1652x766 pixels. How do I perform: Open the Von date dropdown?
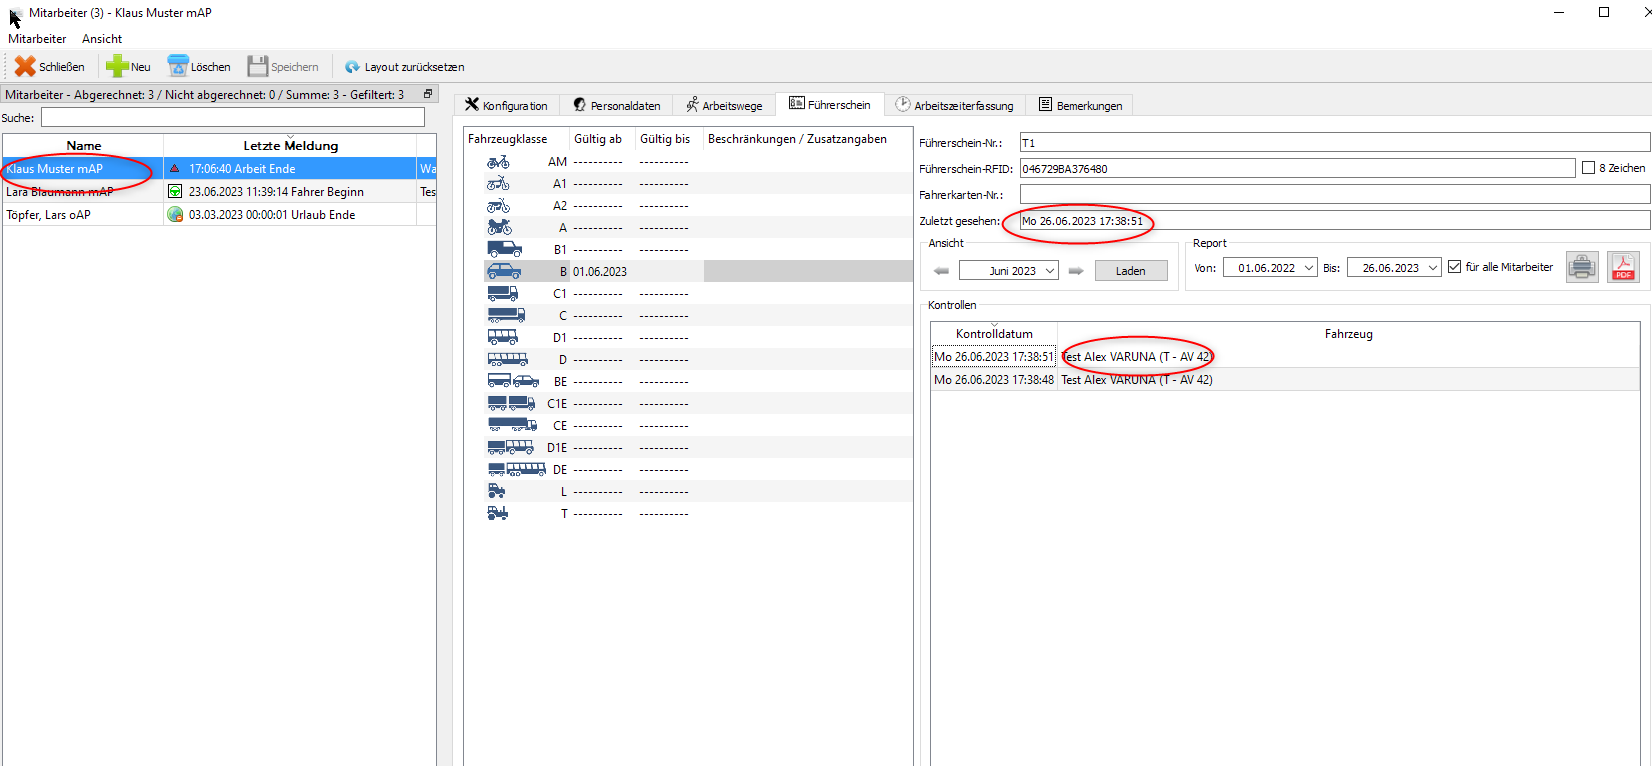[1309, 268]
